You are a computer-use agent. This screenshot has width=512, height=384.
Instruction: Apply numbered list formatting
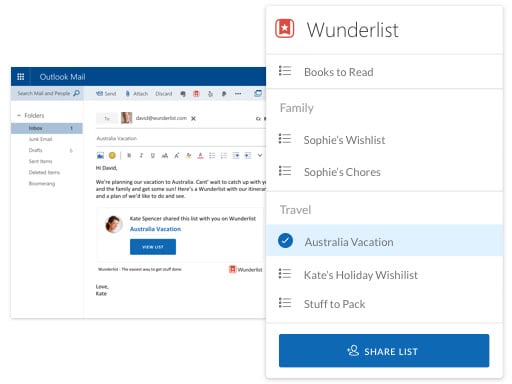click(224, 155)
